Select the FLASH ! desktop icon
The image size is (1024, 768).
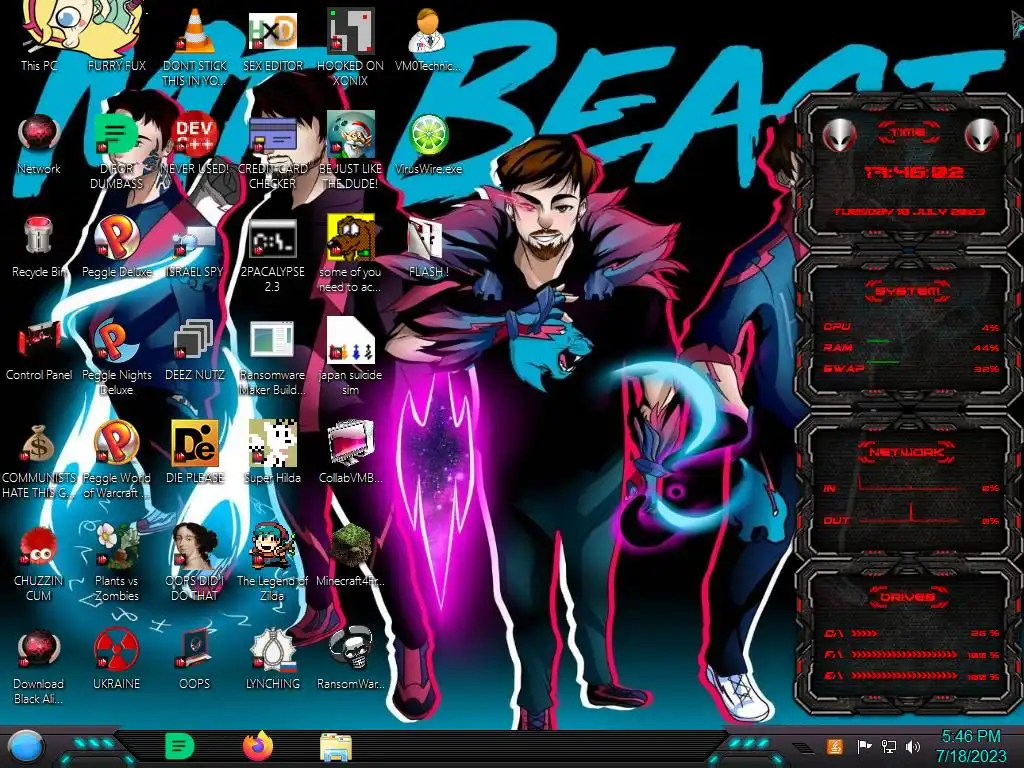click(428, 248)
